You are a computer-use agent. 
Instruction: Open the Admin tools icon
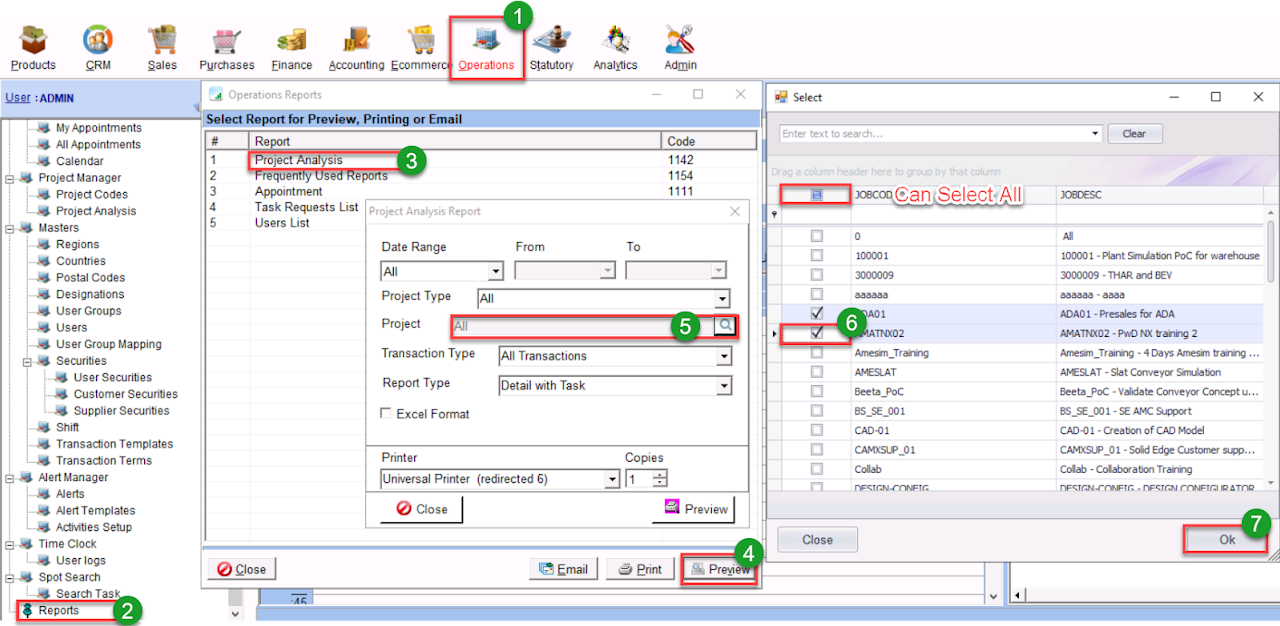680,42
